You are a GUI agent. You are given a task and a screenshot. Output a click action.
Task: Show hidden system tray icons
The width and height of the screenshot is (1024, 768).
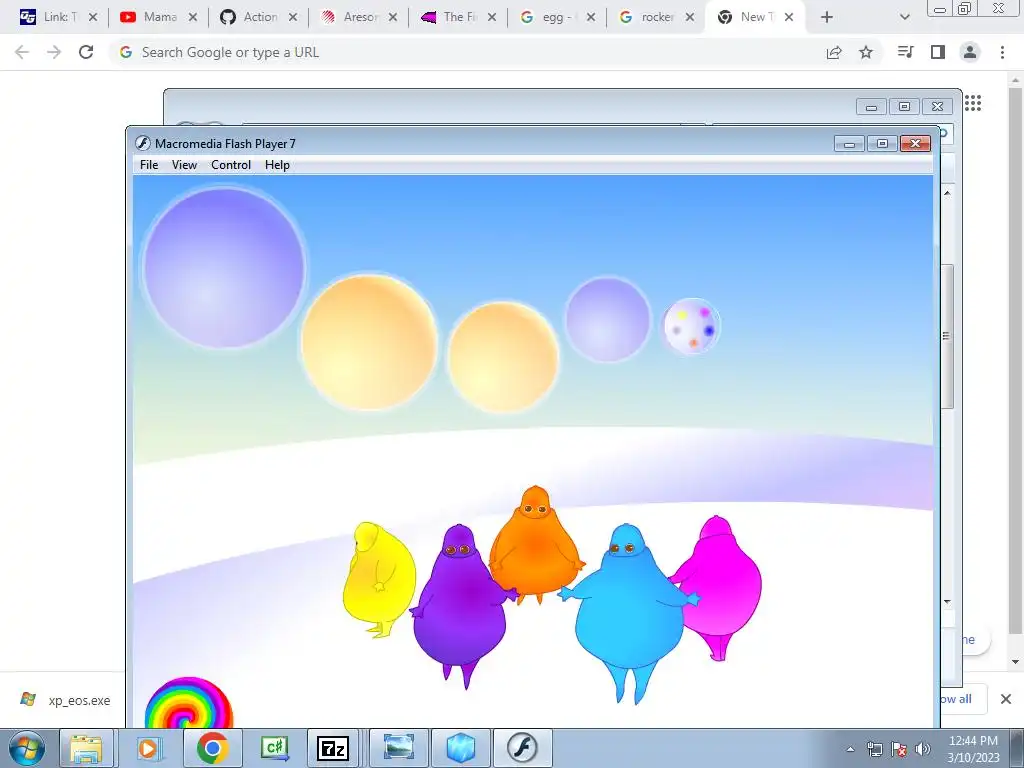coord(850,749)
